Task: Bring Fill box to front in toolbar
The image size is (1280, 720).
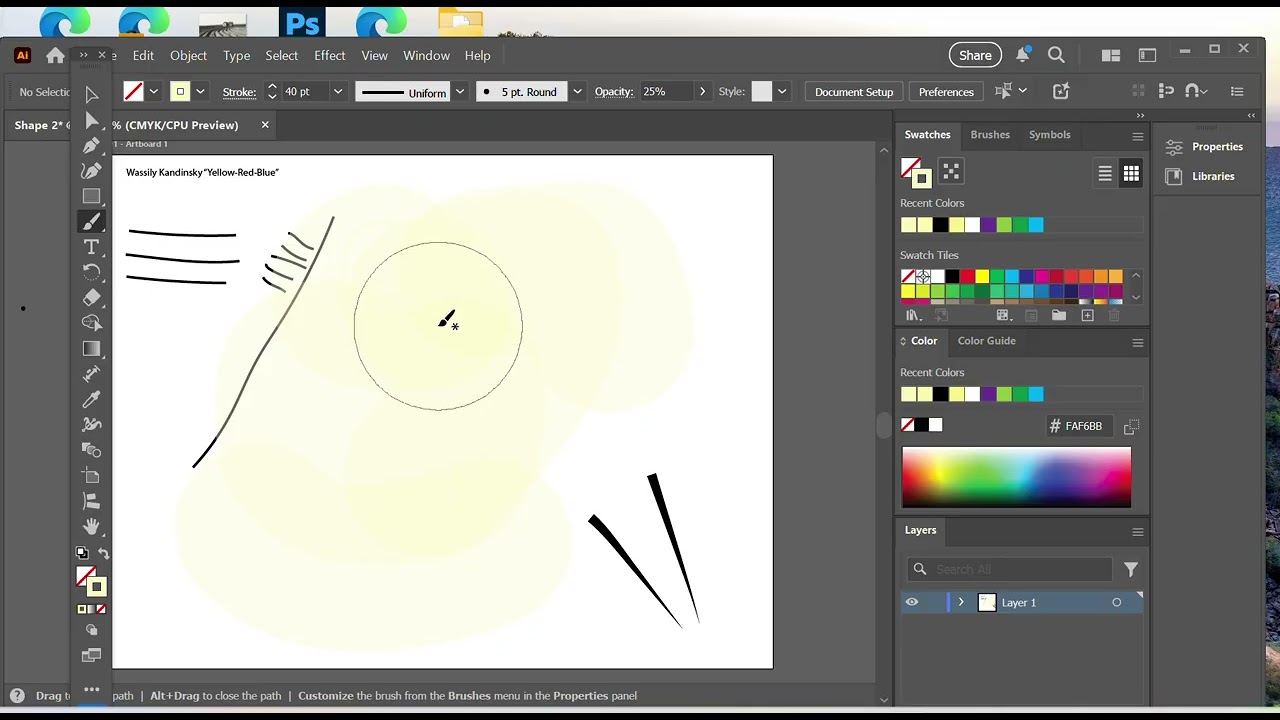Action: pyautogui.click(x=86, y=577)
